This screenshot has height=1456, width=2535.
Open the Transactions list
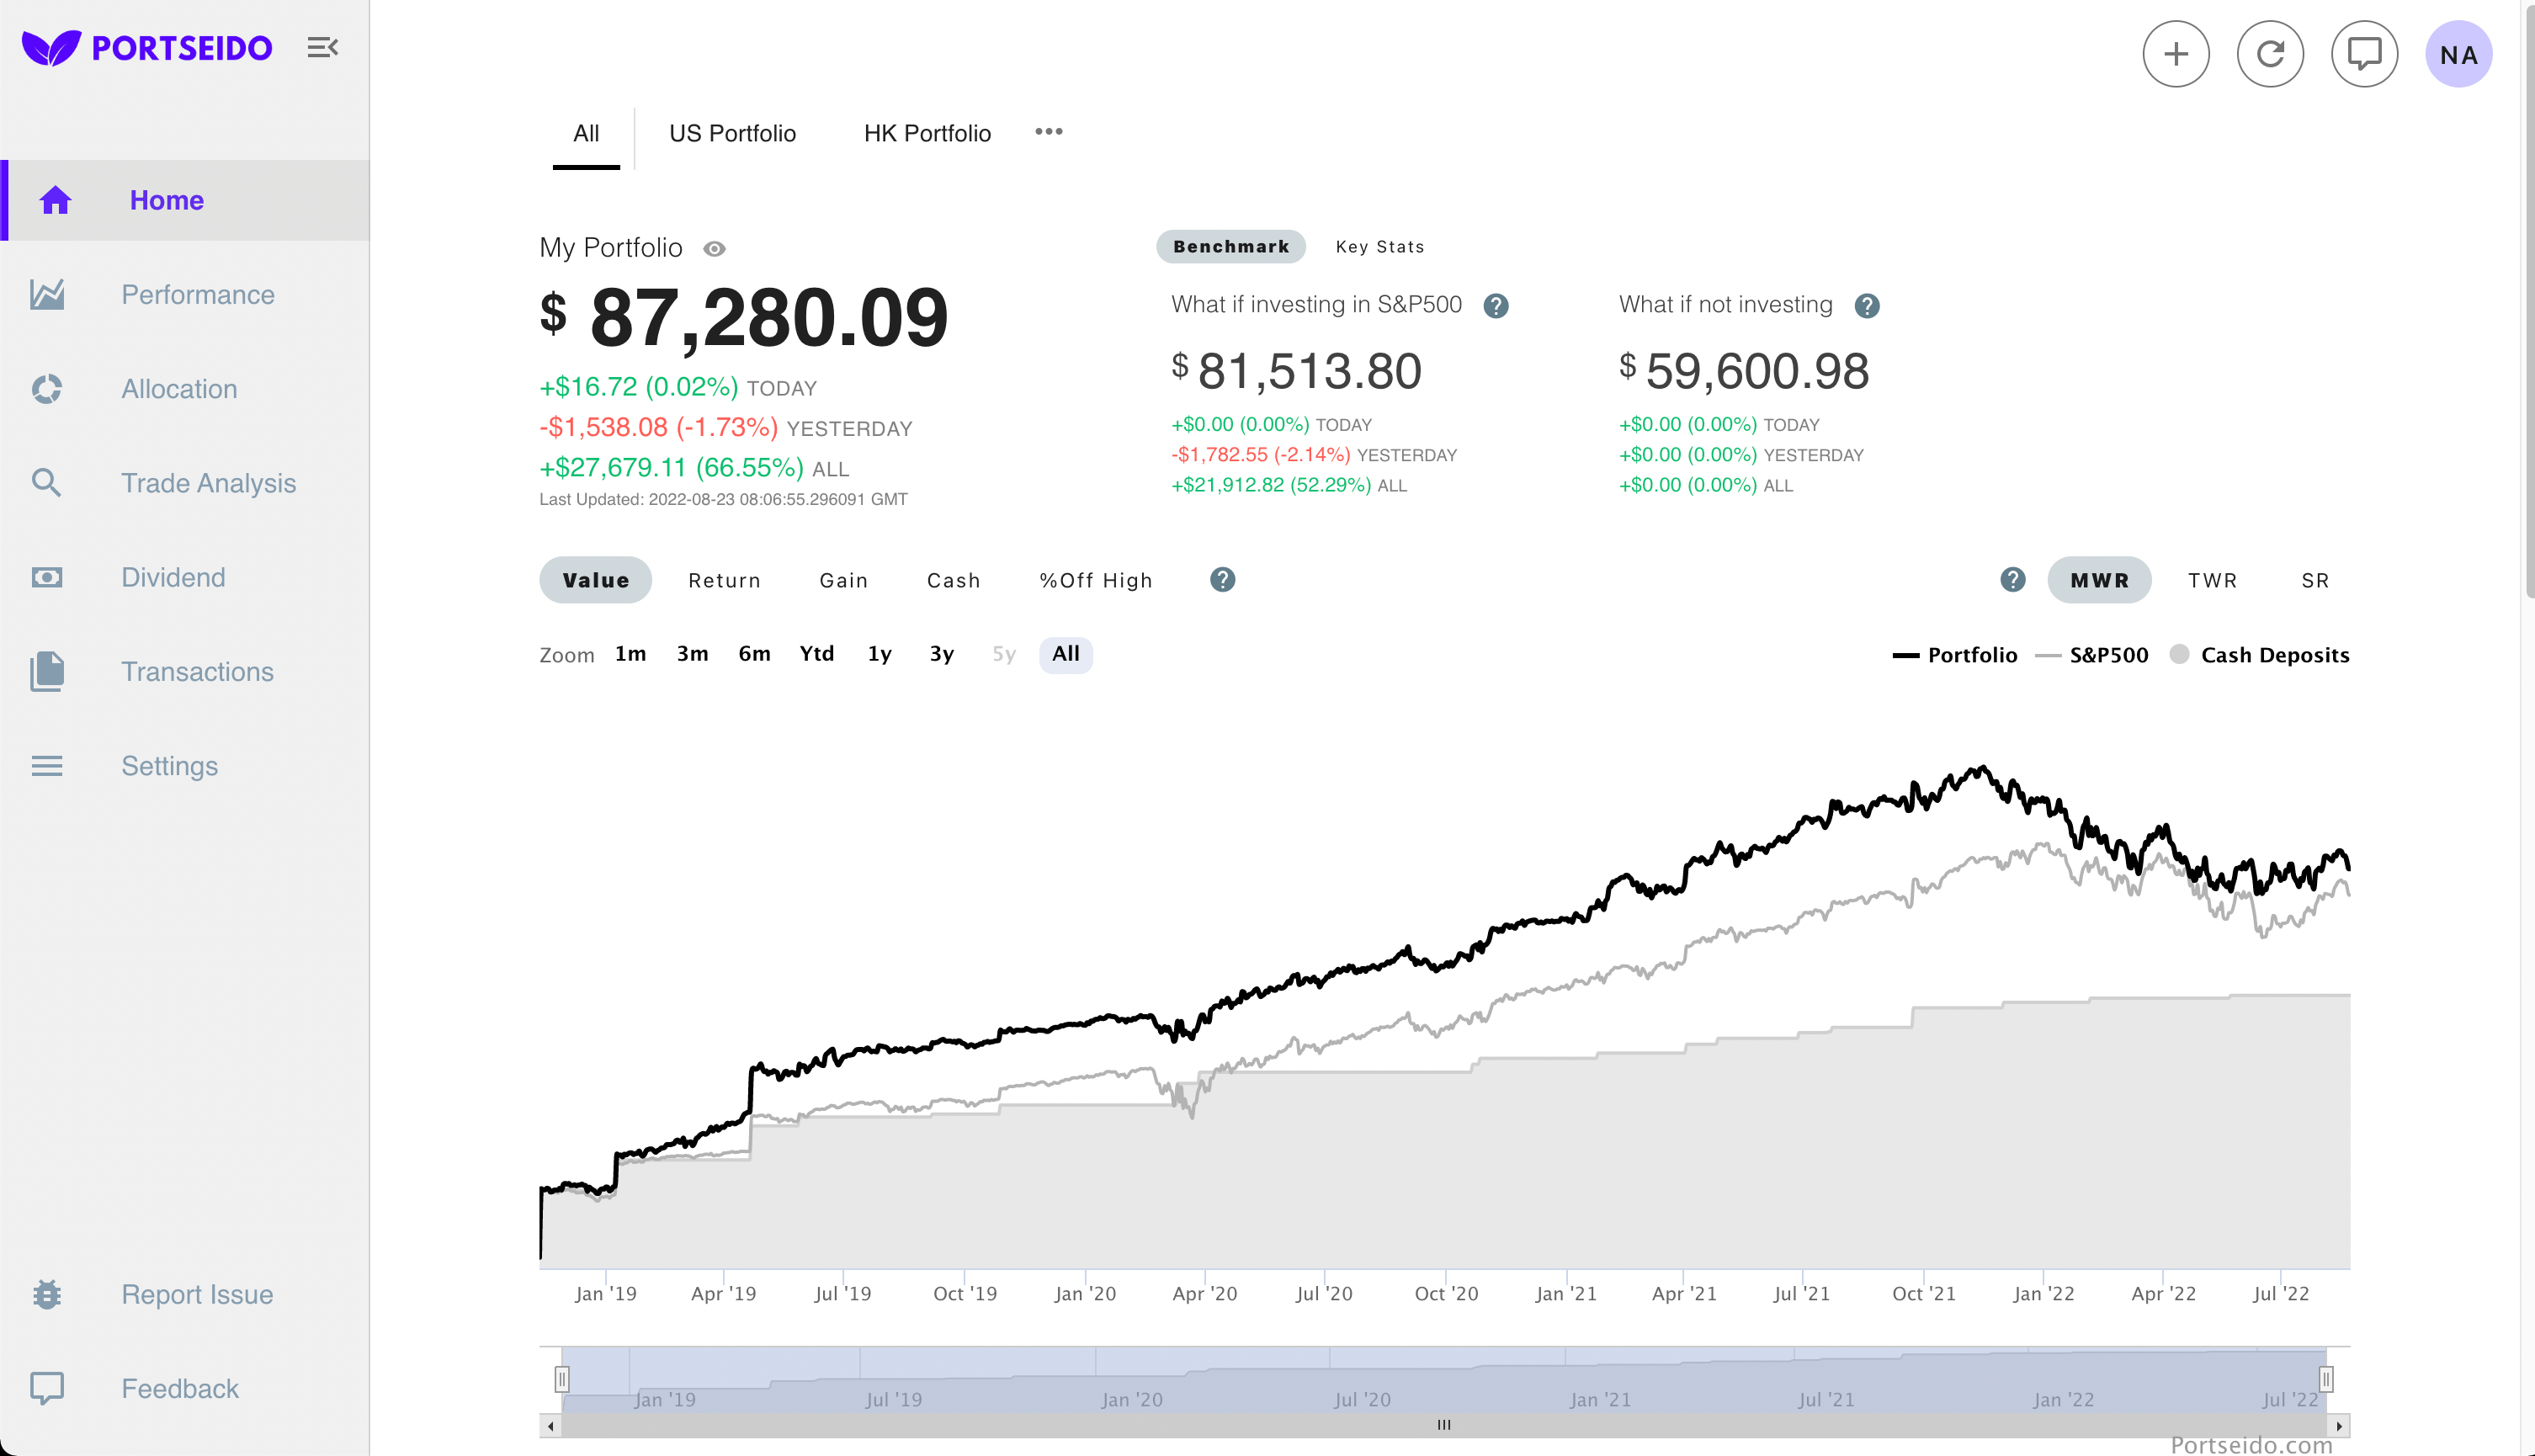pyautogui.click(x=197, y=671)
